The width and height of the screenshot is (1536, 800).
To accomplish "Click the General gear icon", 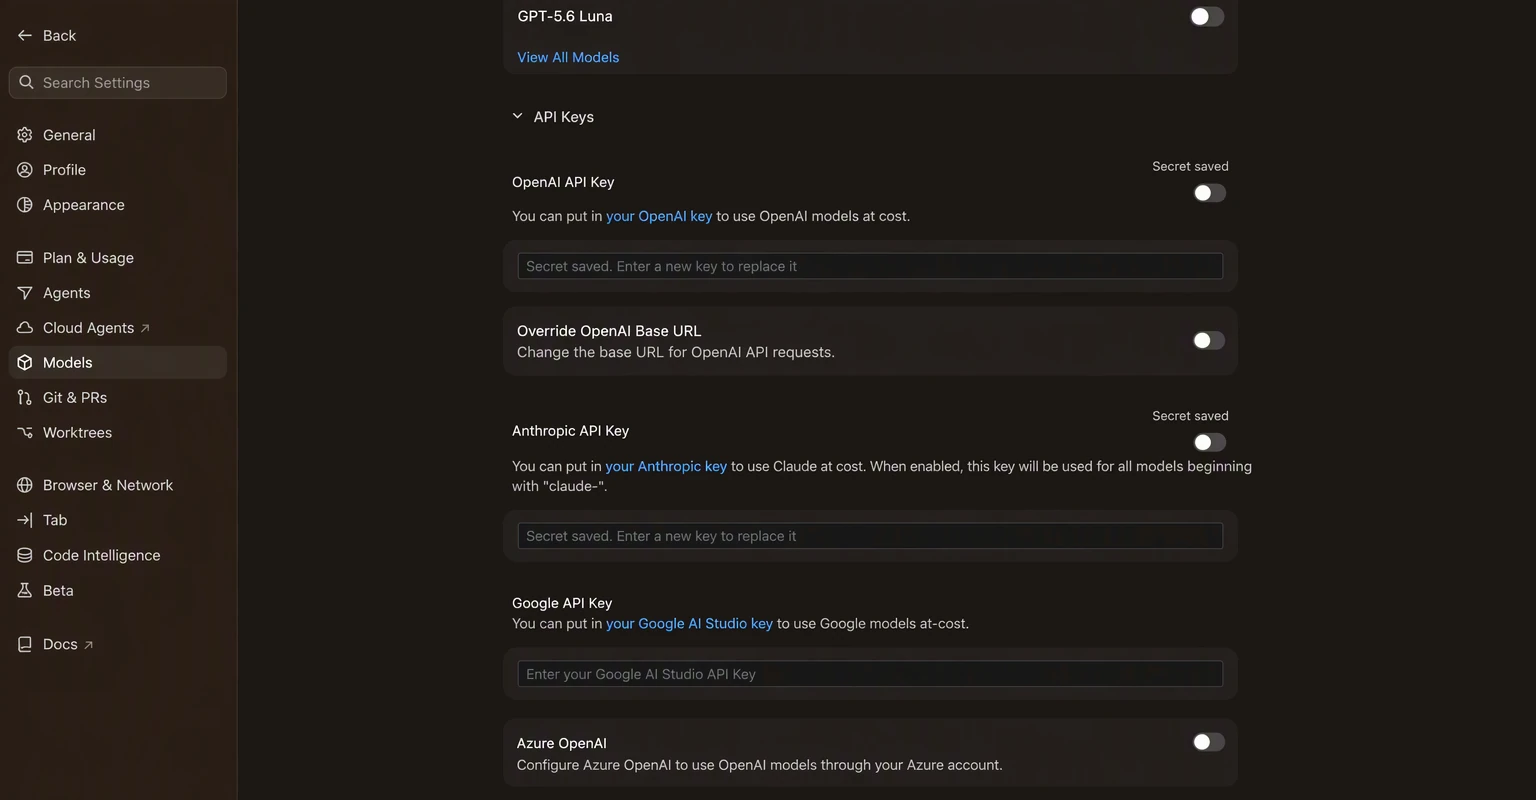I will (x=25, y=135).
